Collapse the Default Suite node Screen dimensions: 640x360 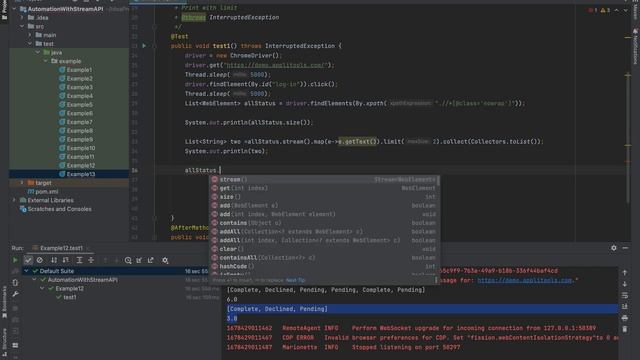[26, 271]
